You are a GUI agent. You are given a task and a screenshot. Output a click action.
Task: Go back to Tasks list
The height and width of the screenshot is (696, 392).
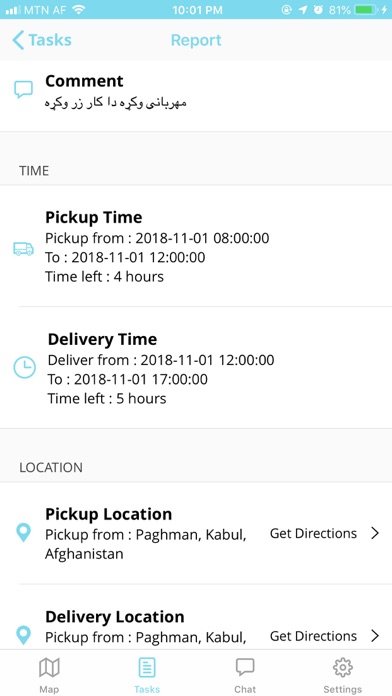click(42, 40)
